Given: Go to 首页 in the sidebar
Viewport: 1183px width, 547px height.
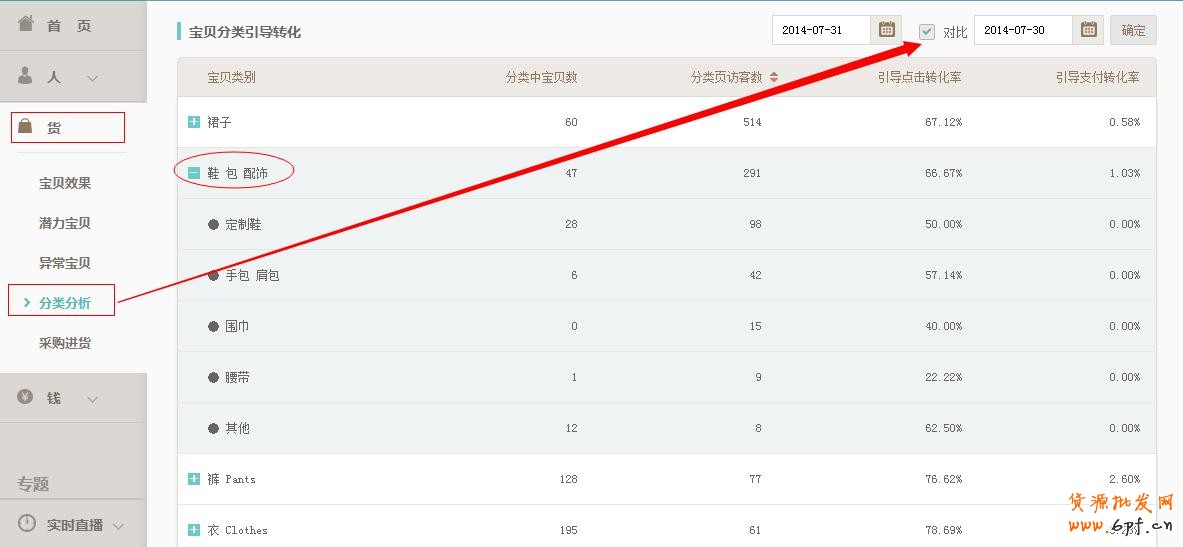Looking at the screenshot, I should 69,26.
